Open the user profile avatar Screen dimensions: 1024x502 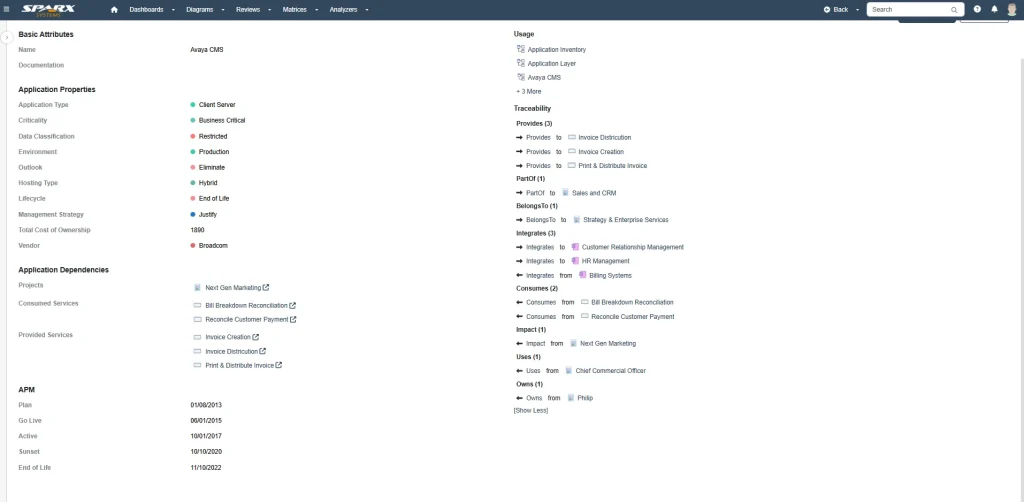tap(1012, 10)
